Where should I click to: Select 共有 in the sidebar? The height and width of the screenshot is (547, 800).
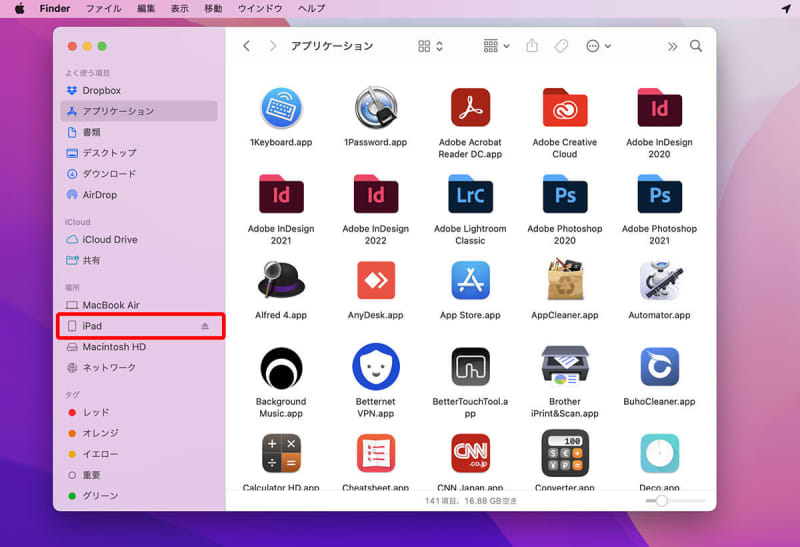click(x=139, y=260)
